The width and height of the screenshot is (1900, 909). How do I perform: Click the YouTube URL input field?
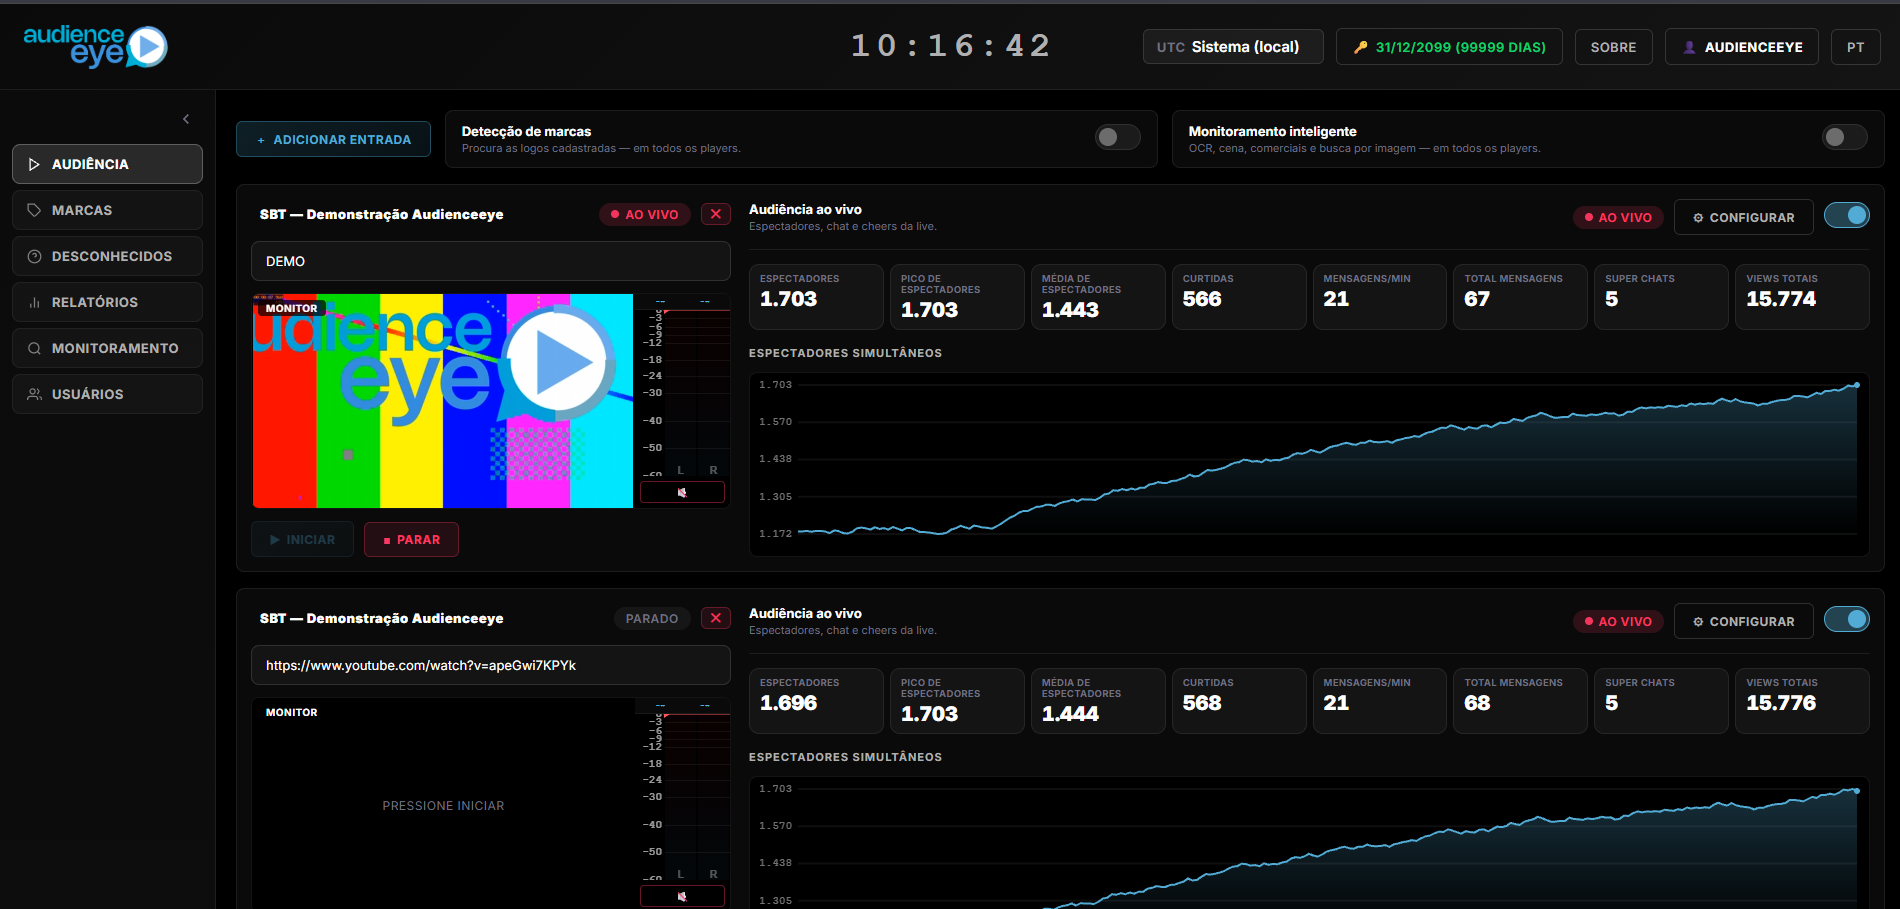tap(490, 665)
